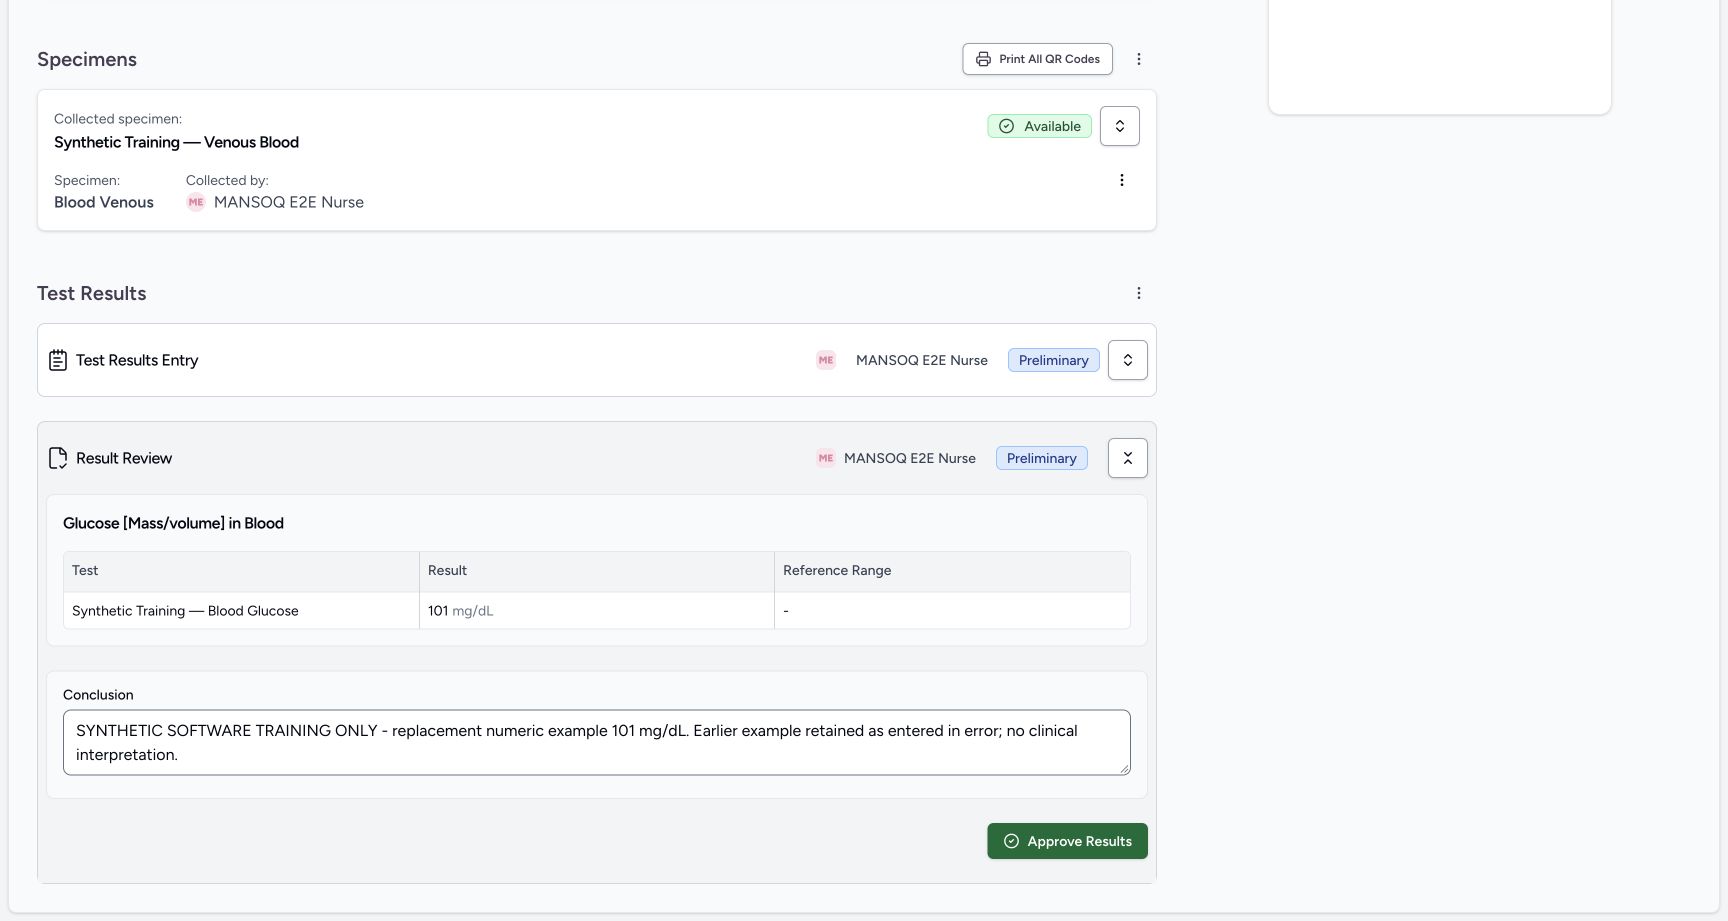Click the Conclusion textarea resize handle

click(x=1124, y=768)
